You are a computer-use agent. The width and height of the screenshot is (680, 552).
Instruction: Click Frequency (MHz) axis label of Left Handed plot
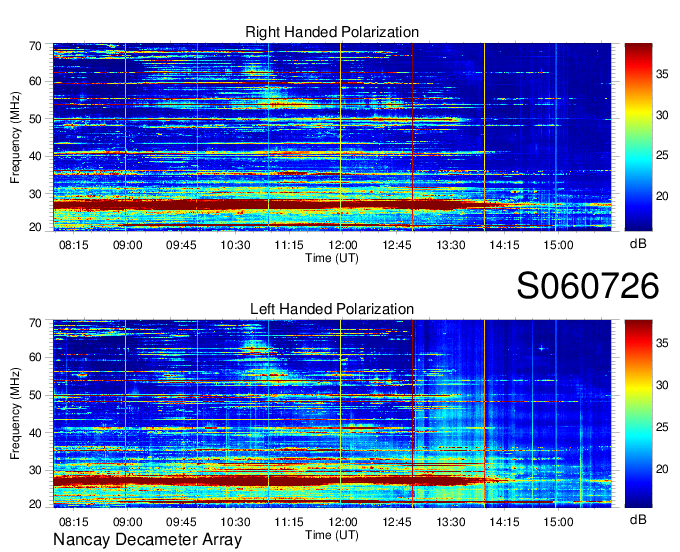tap(15, 414)
